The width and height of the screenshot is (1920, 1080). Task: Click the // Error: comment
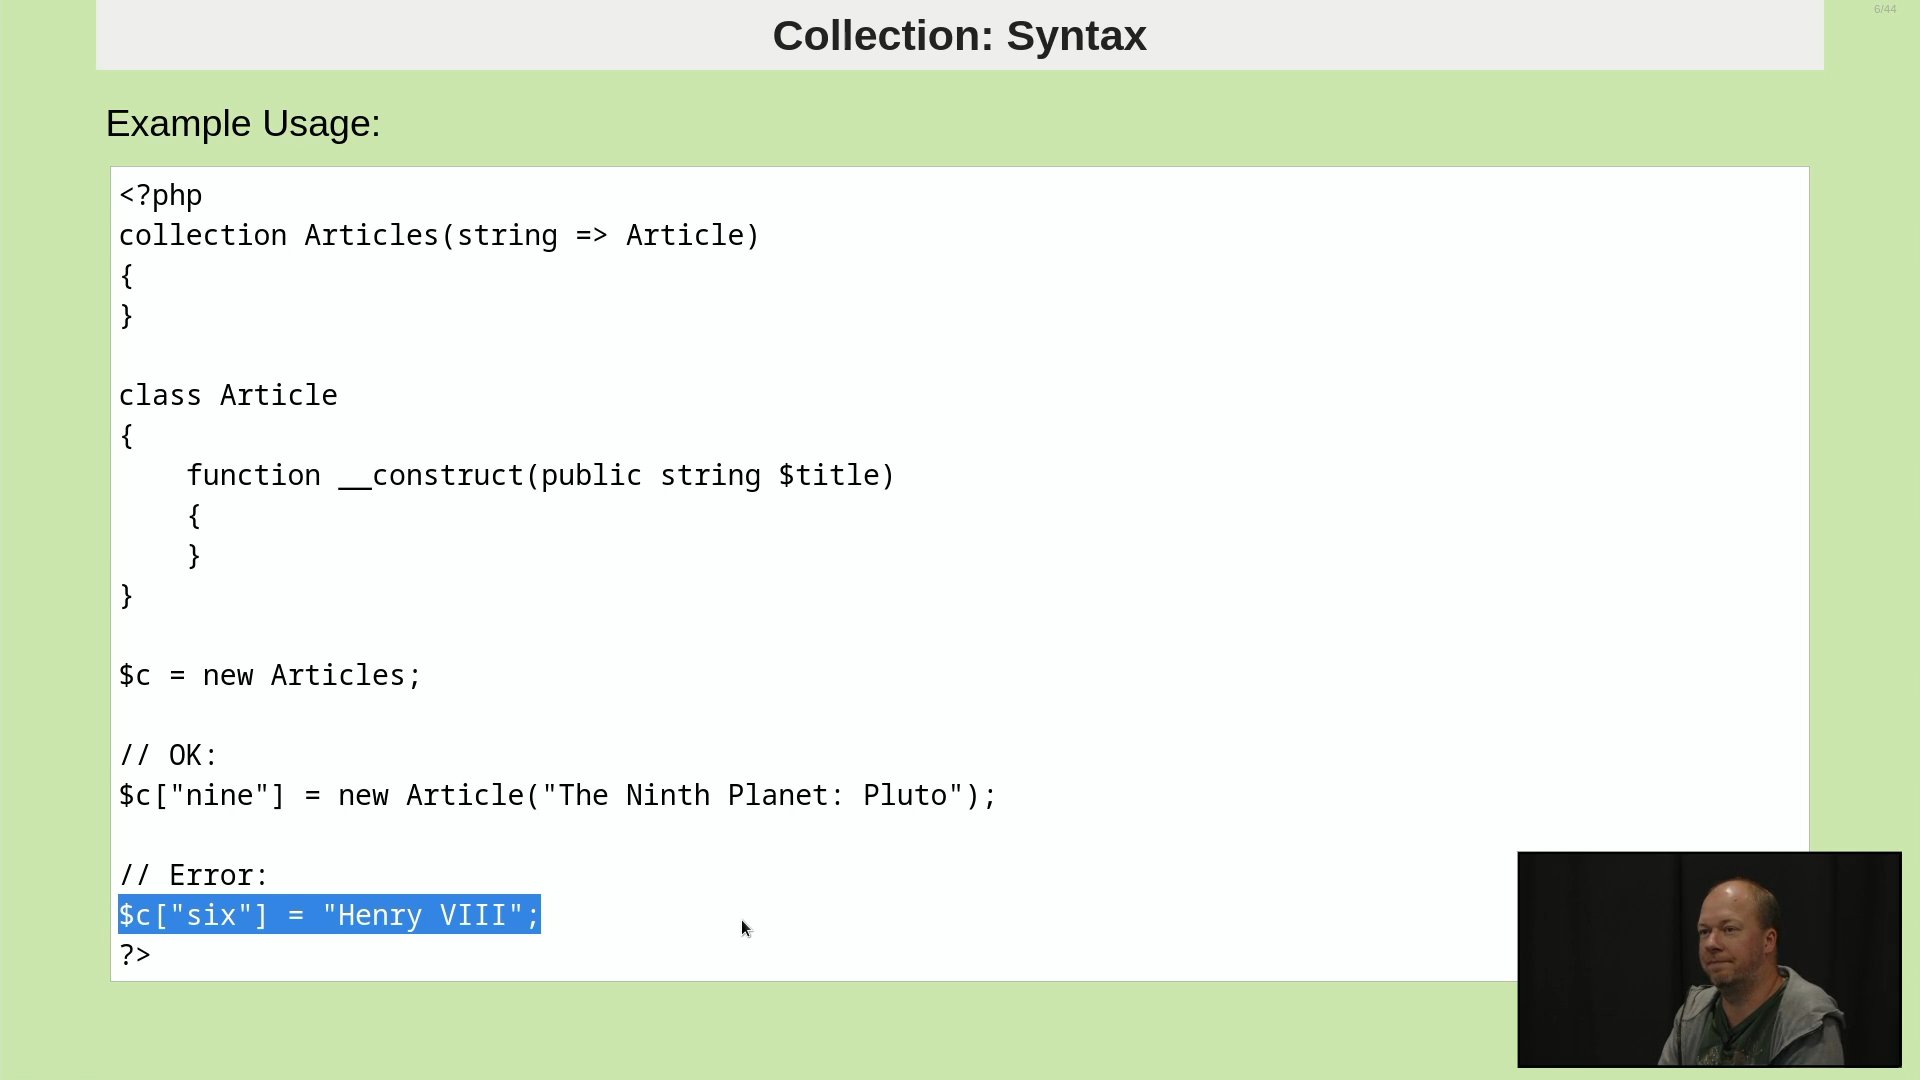pos(194,876)
